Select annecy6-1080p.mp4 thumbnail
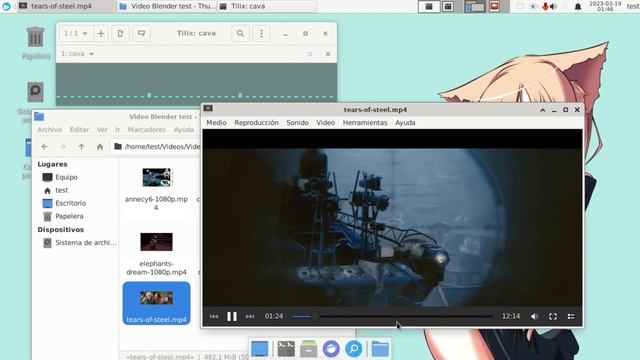640x360 pixels. tap(157, 178)
